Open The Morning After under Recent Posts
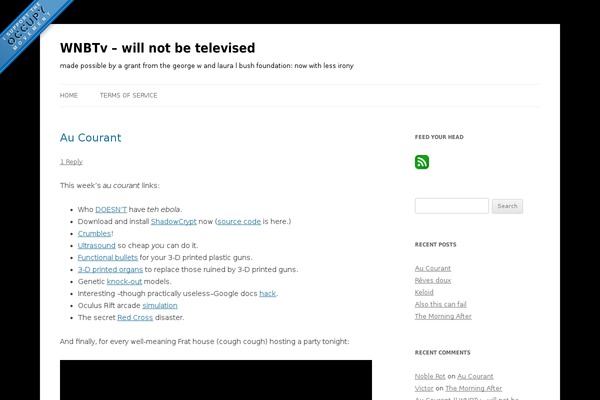 (443, 316)
